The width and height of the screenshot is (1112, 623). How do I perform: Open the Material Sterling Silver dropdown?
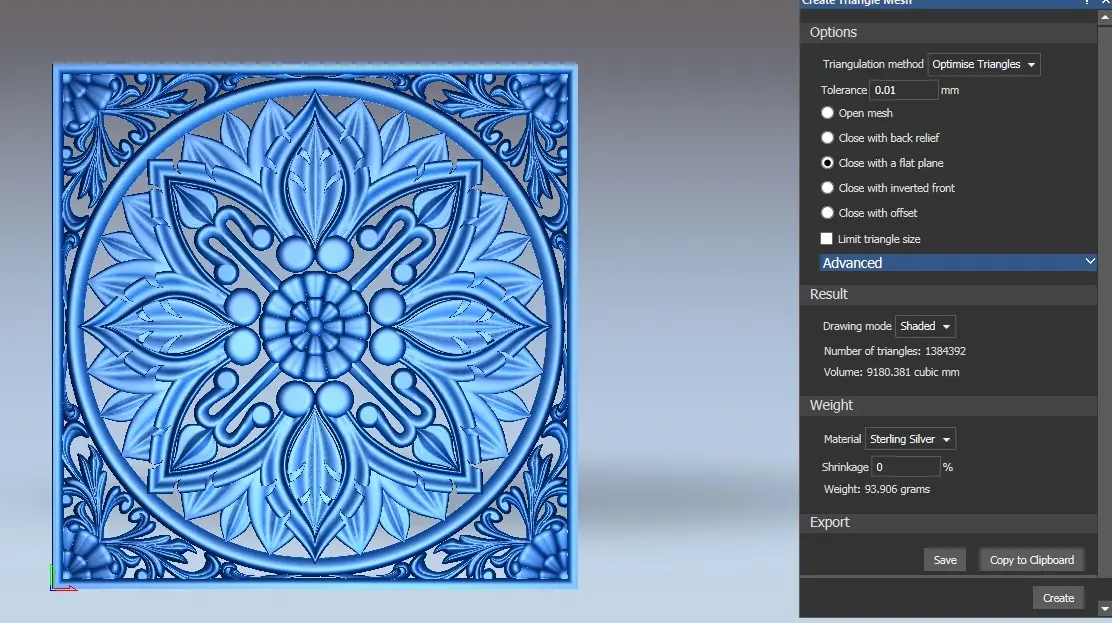[910, 439]
